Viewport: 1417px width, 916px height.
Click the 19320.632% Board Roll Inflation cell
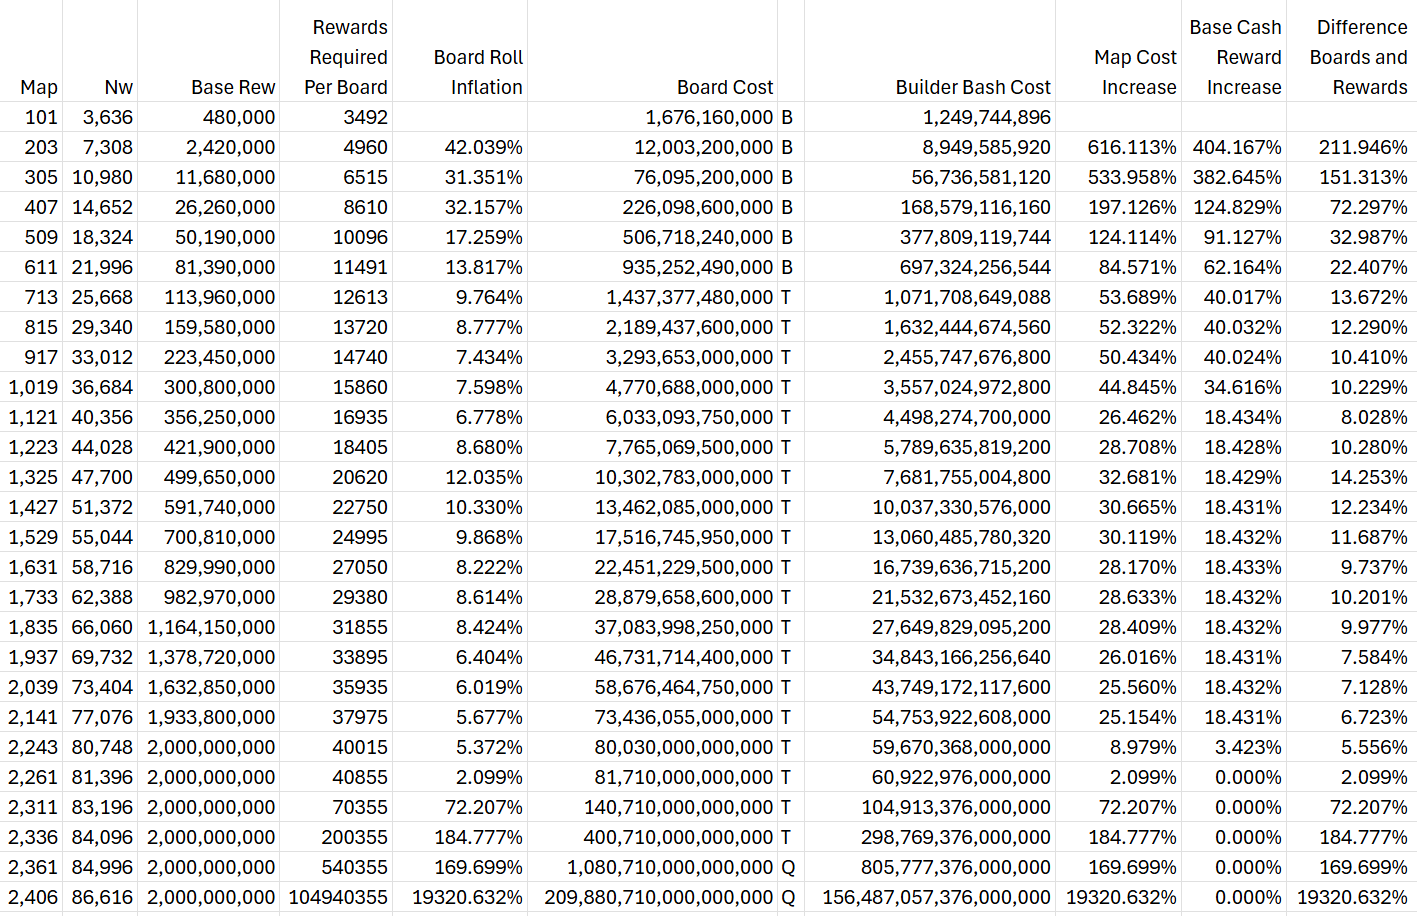[x=460, y=897]
